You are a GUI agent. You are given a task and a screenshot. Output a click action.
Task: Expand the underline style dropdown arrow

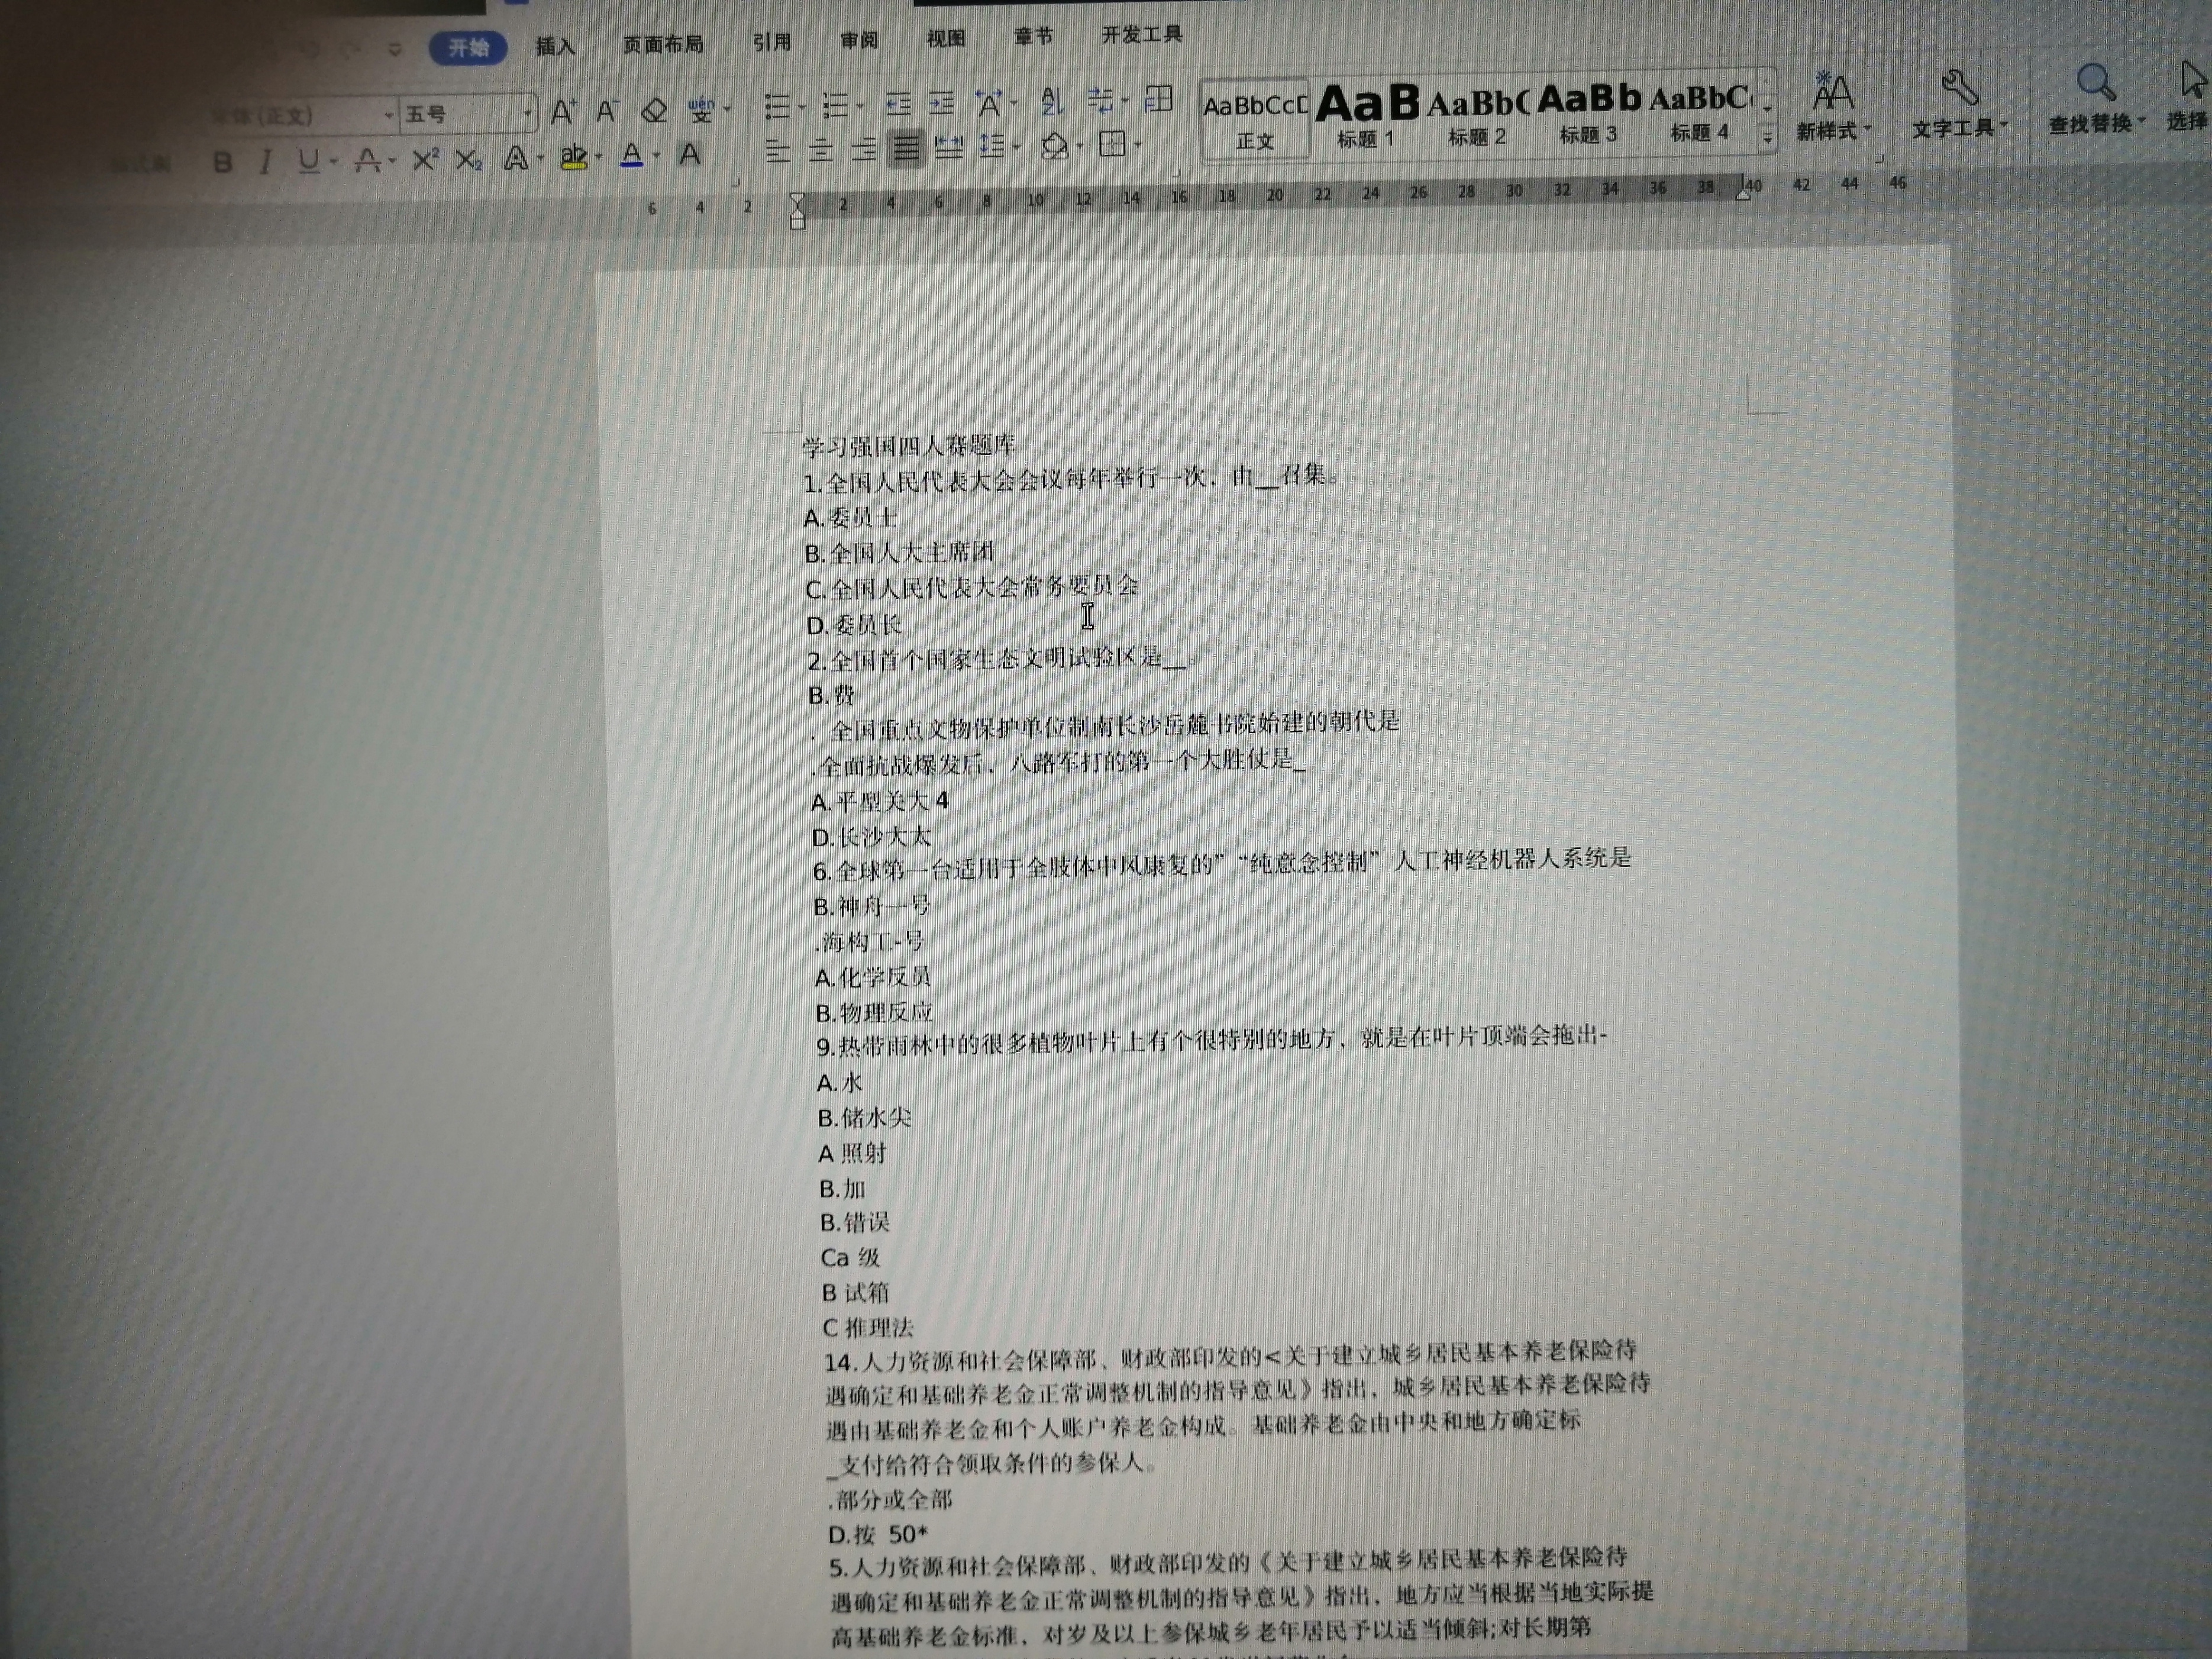point(333,162)
